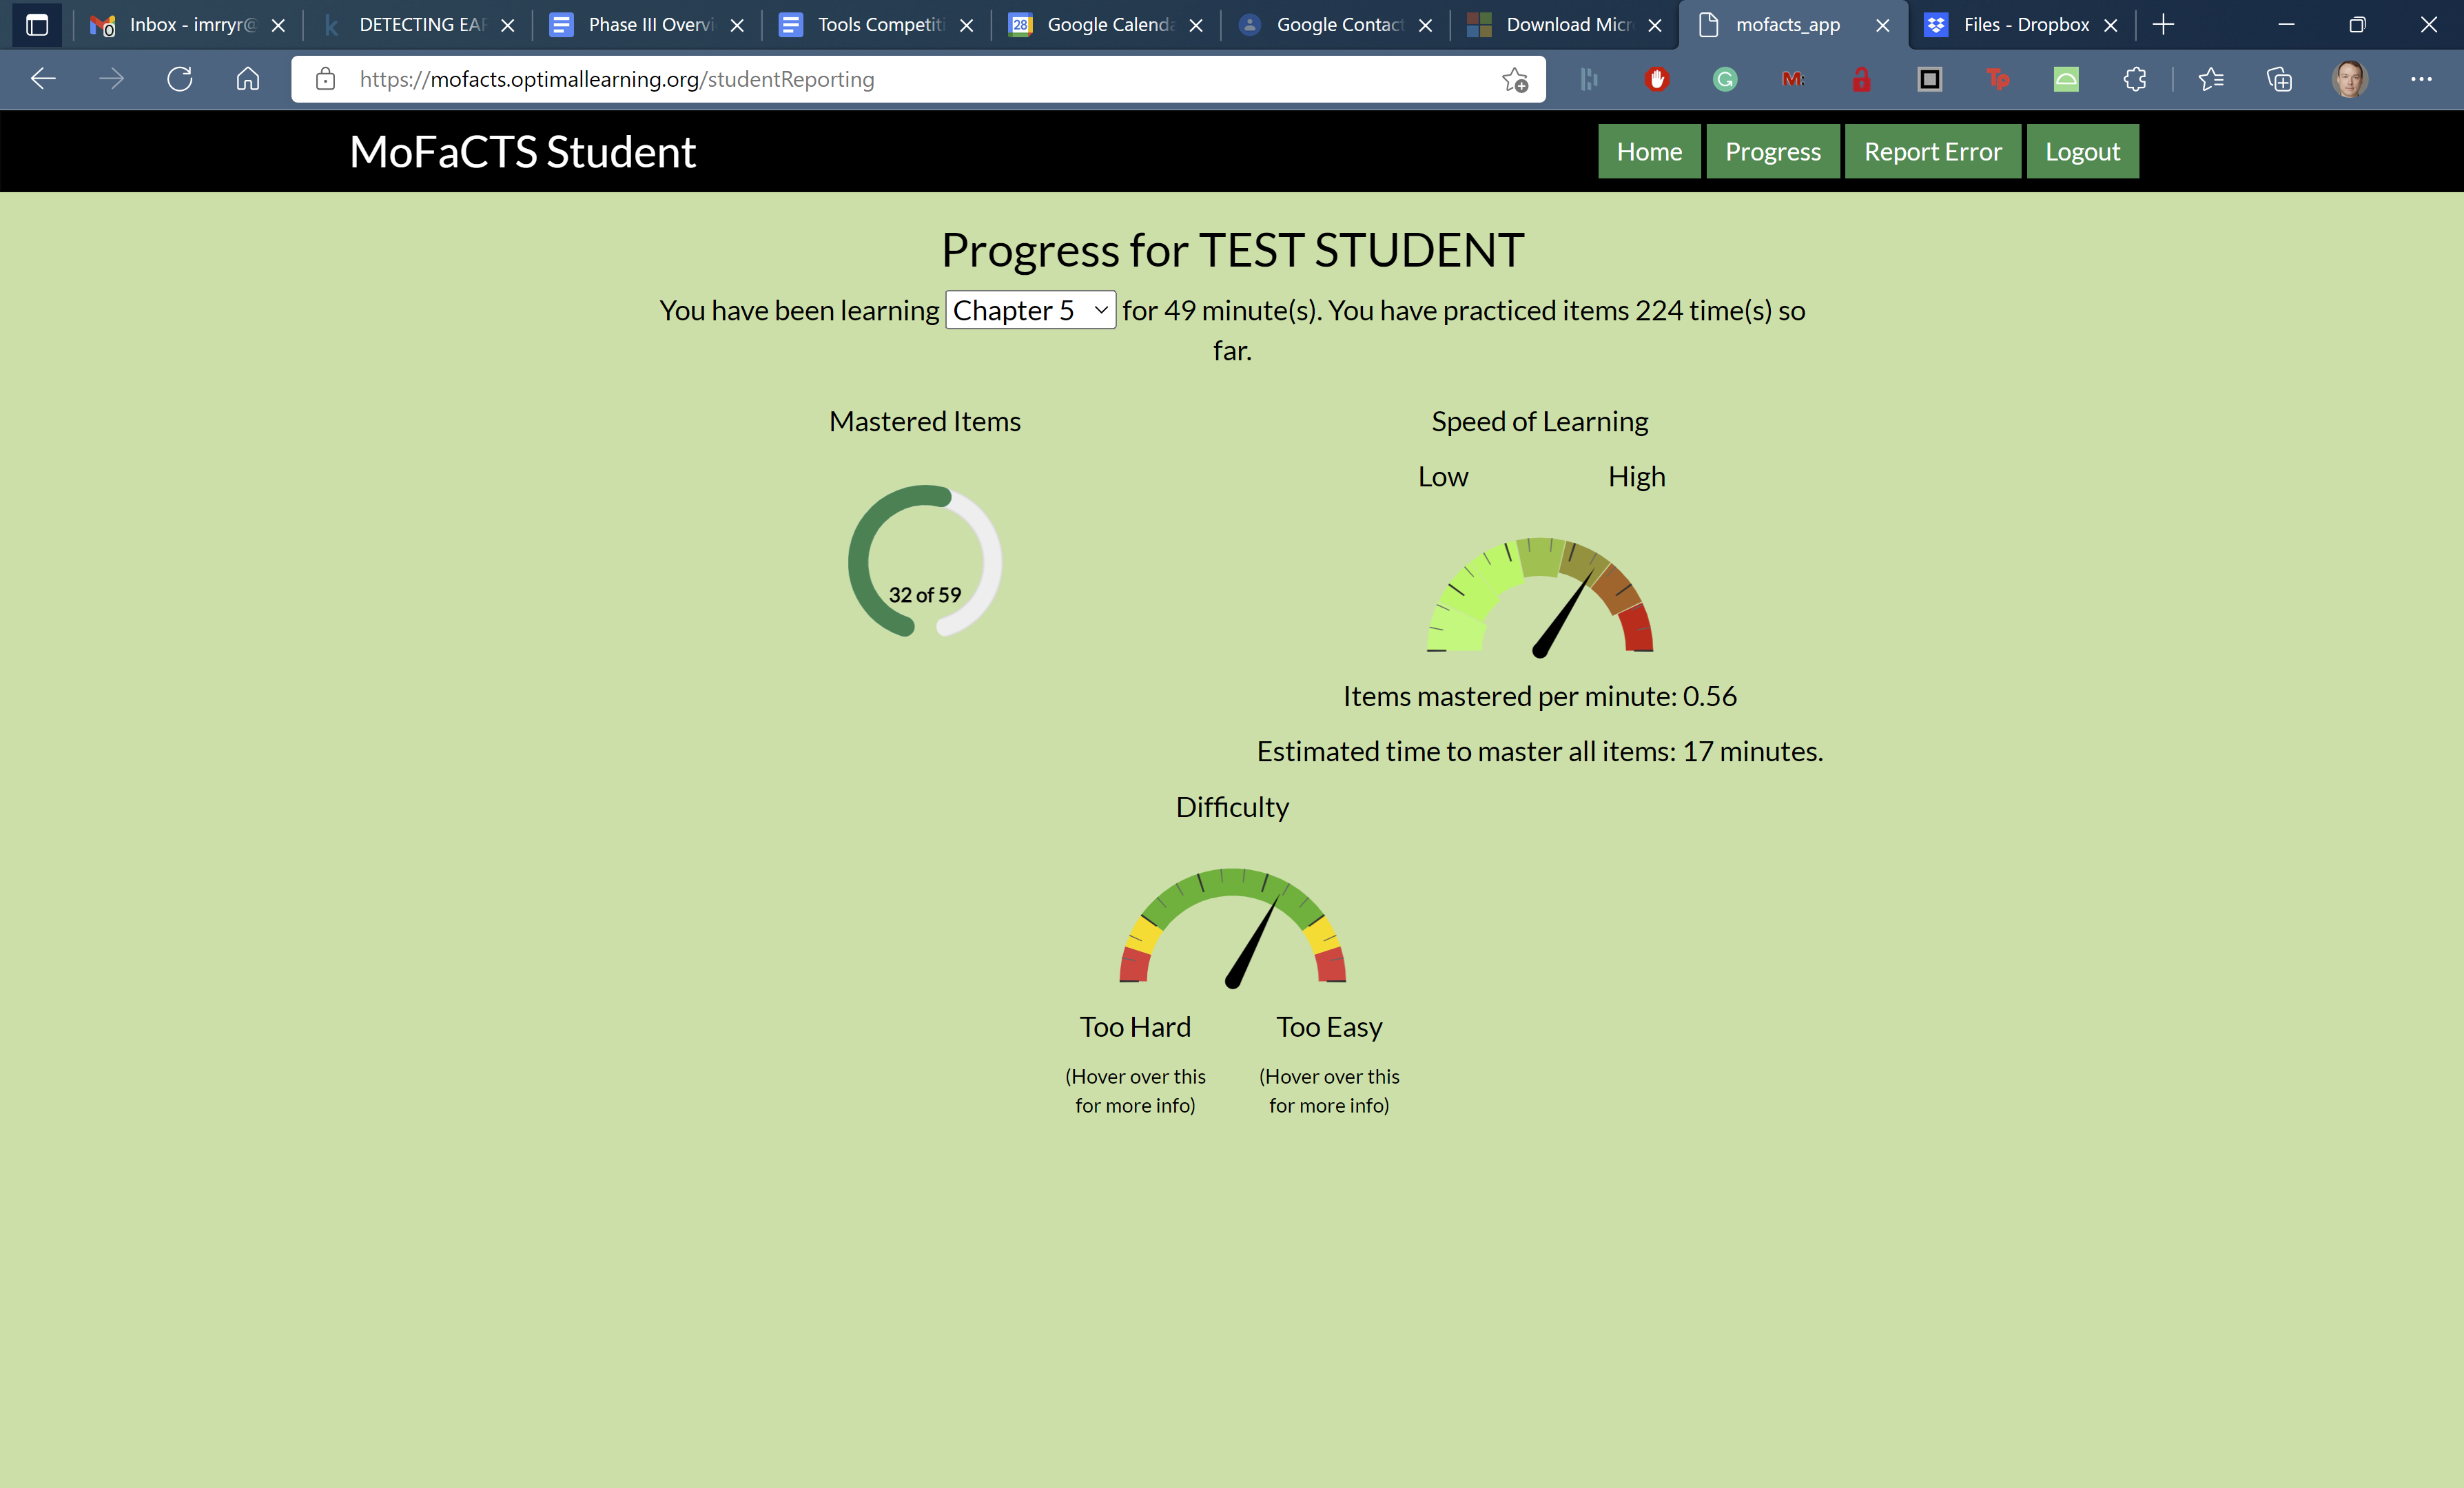Screen dimensions: 2464x1488
Task: Click the Logout button
Action: point(2082,151)
